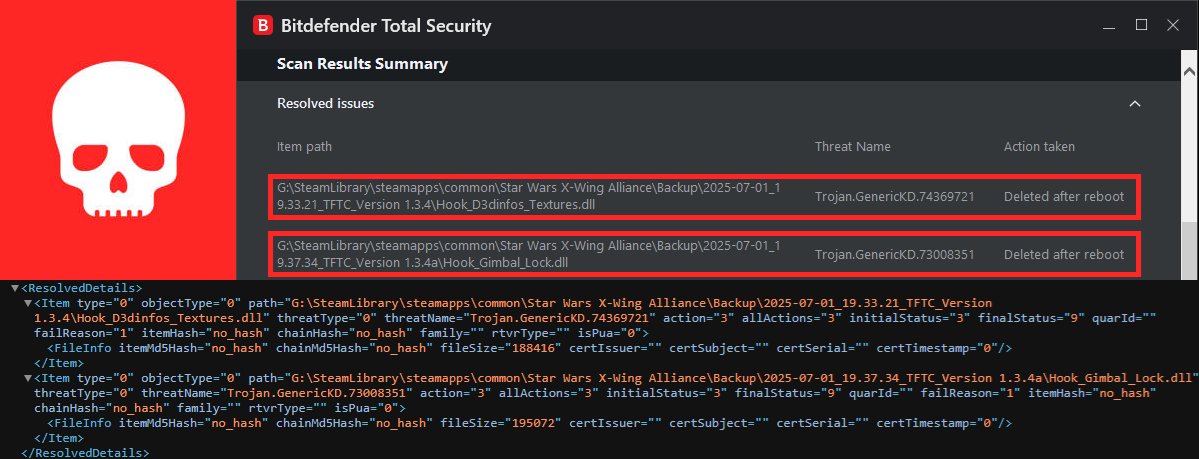Collapse the ResolvedDetails XML node triangle

pos(15,288)
